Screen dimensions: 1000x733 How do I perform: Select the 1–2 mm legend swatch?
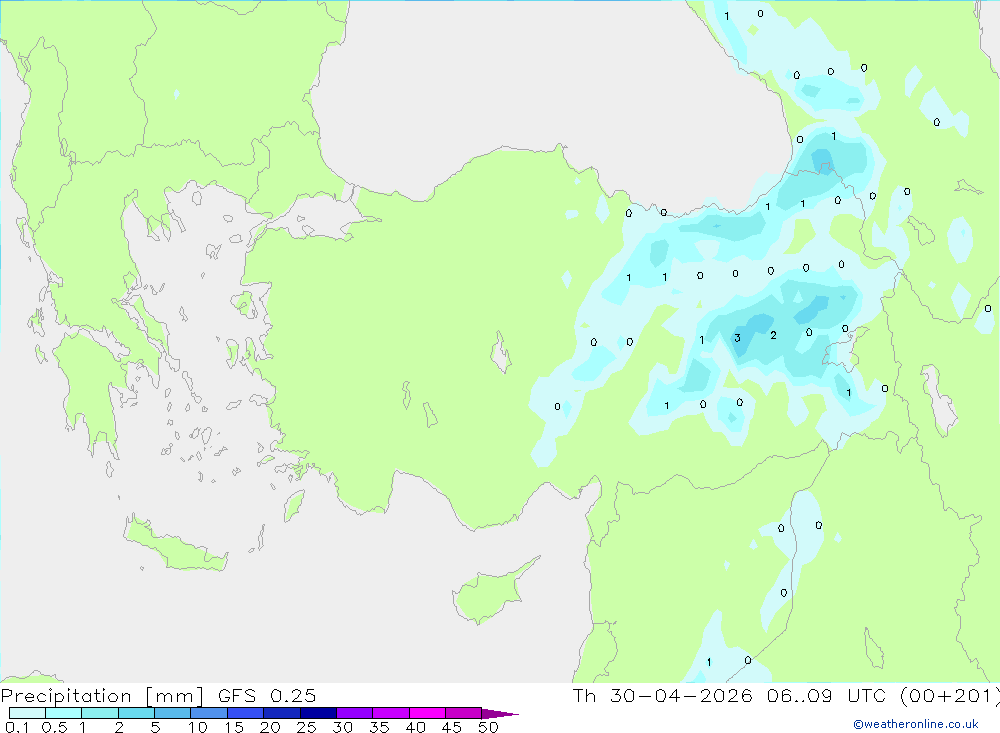tap(100, 713)
